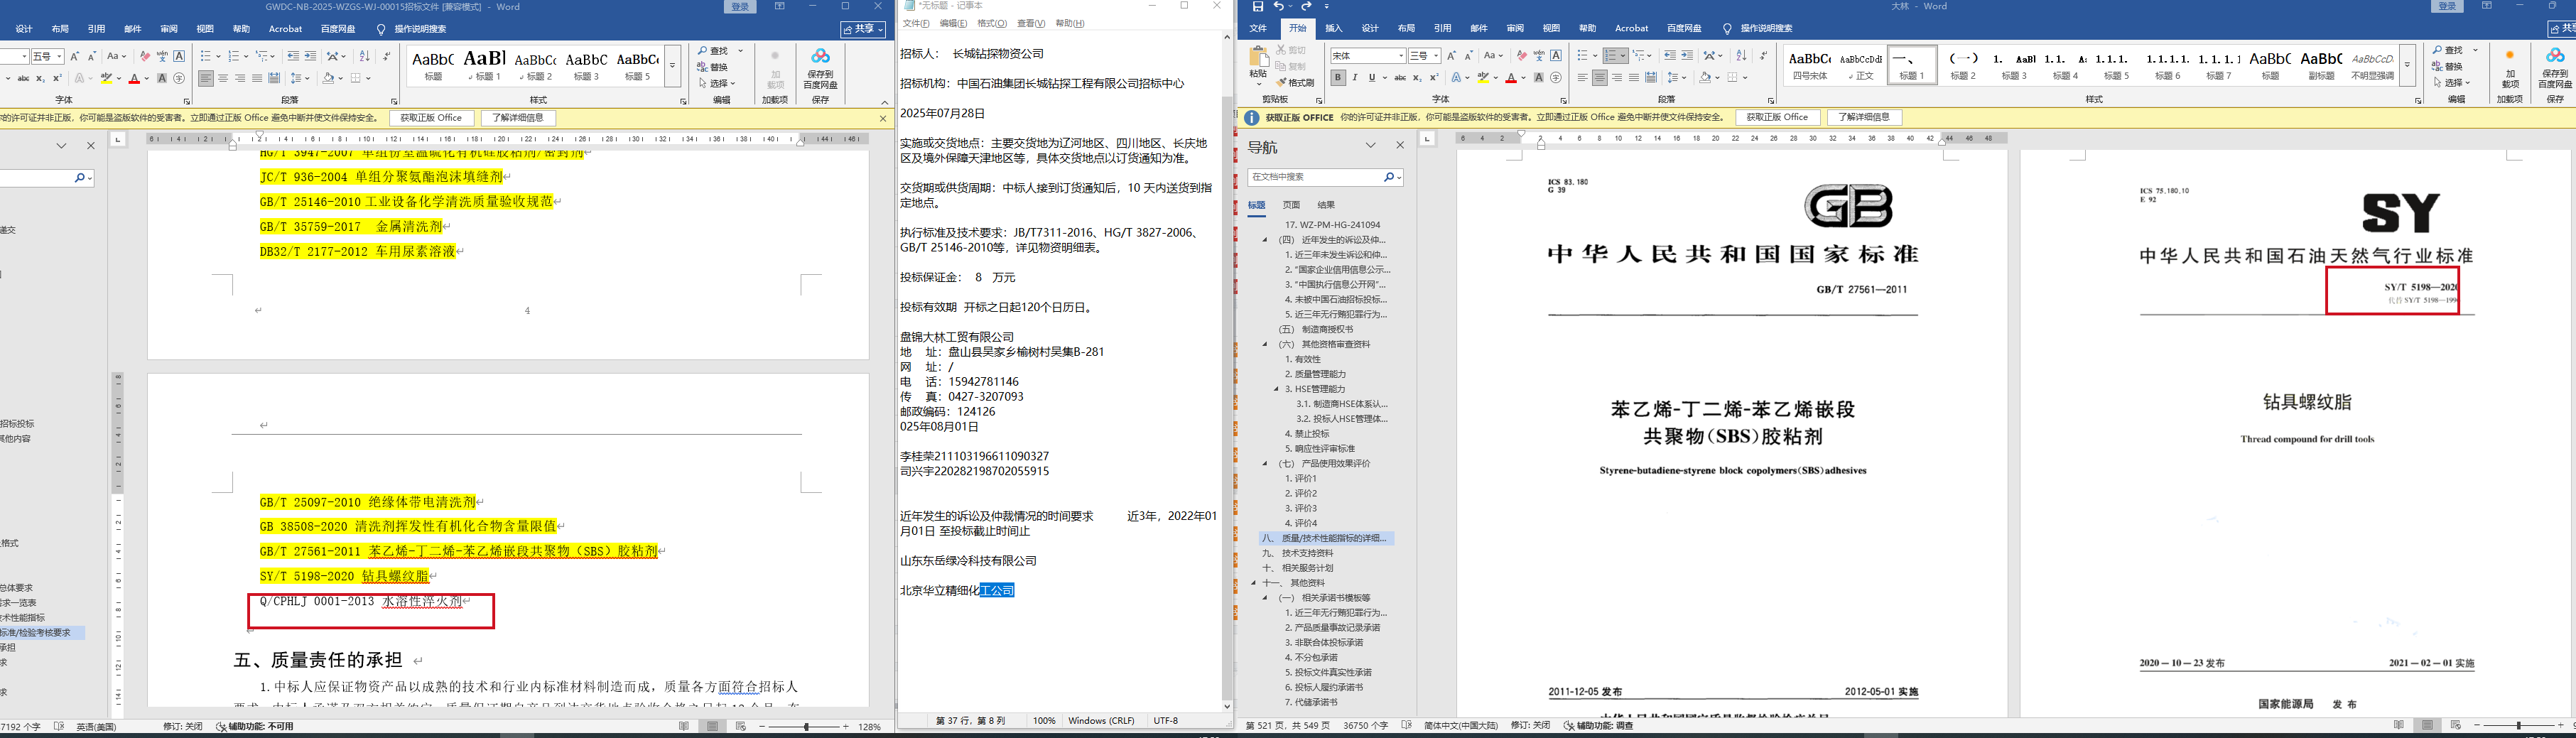Collapse '（六）其他资格审查资料' in navigation tree
This screenshot has width=2576, height=738.
coord(1264,344)
